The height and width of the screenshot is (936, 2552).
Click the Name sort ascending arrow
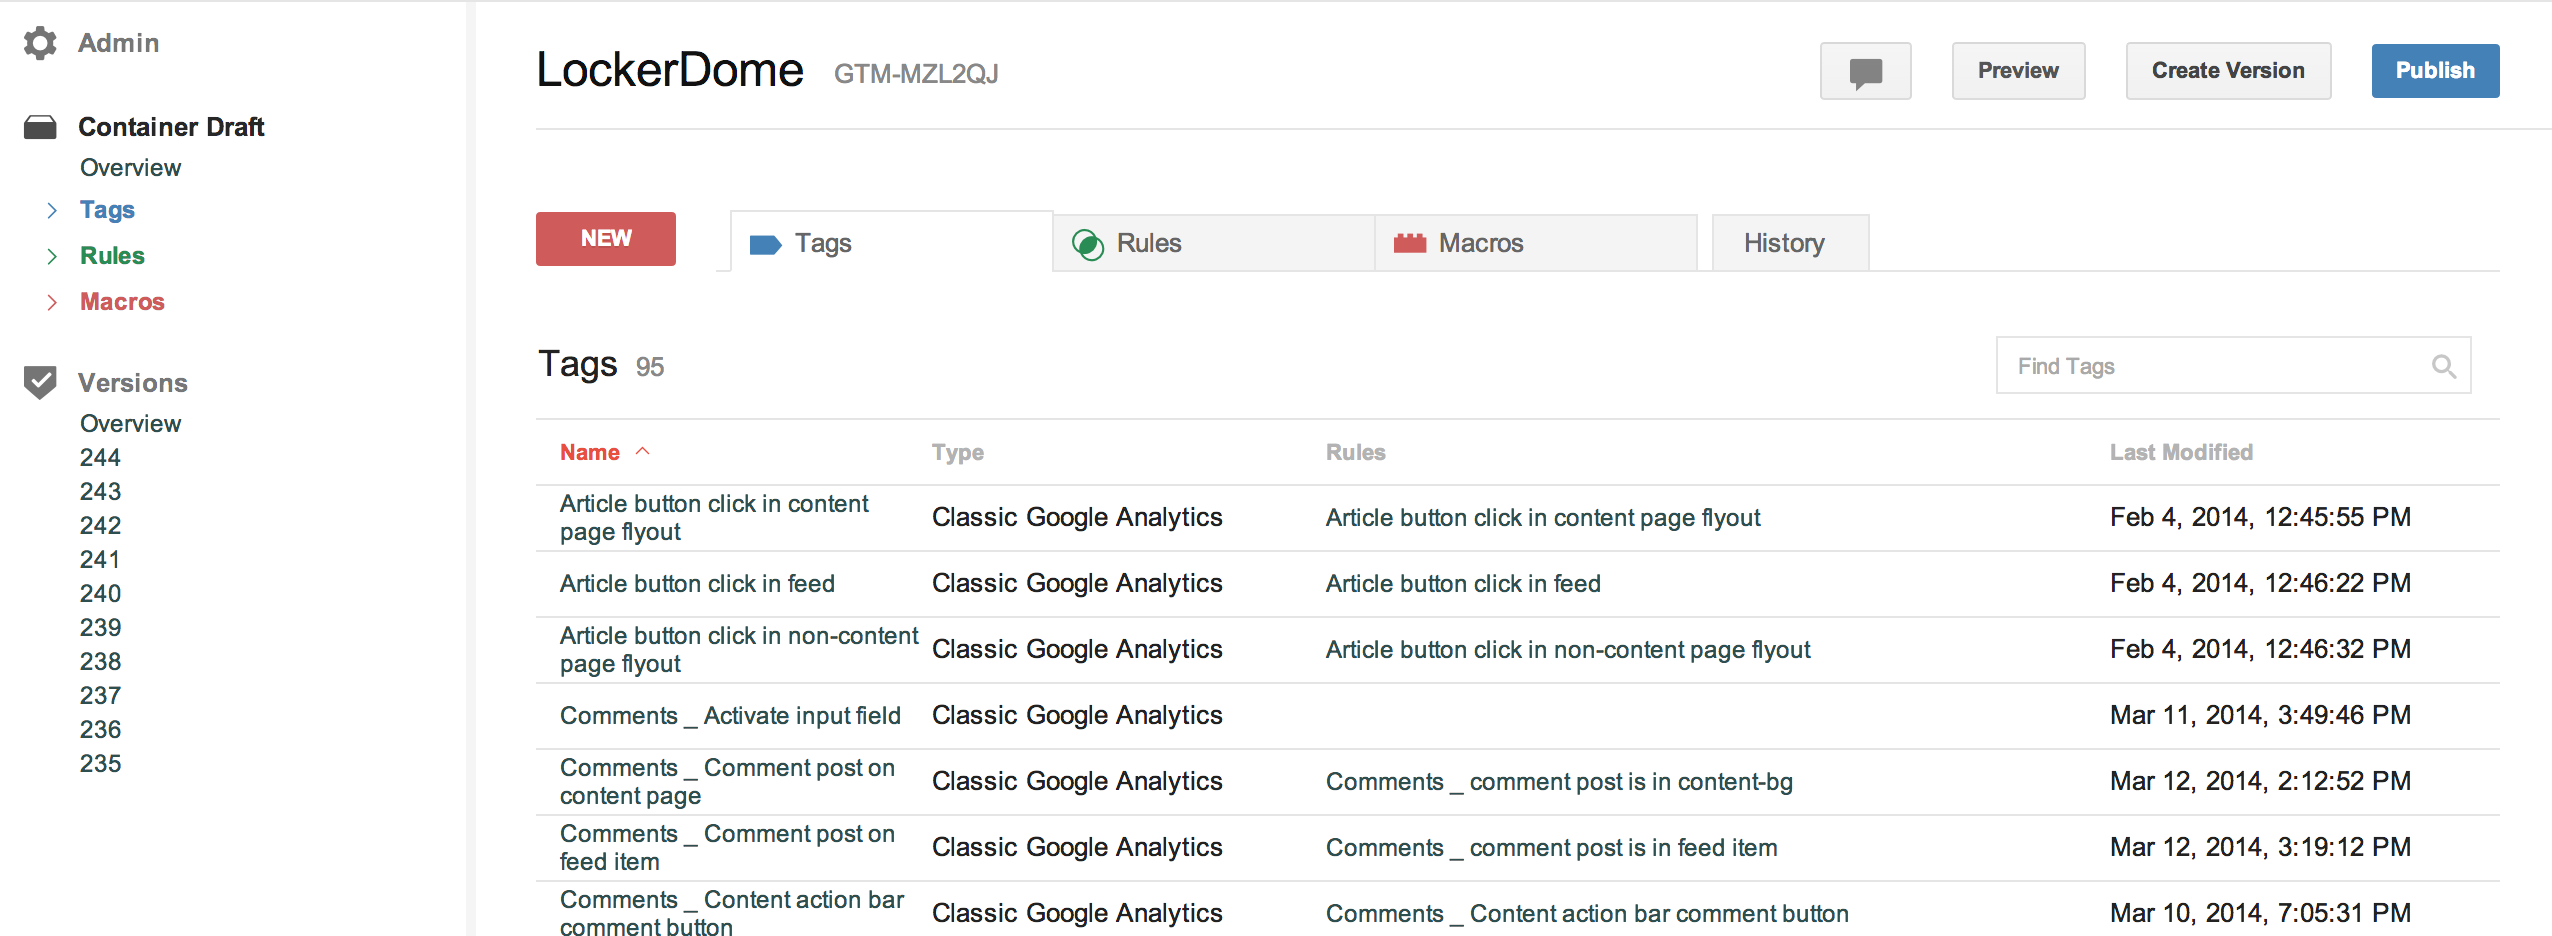[x=643, y=451]
